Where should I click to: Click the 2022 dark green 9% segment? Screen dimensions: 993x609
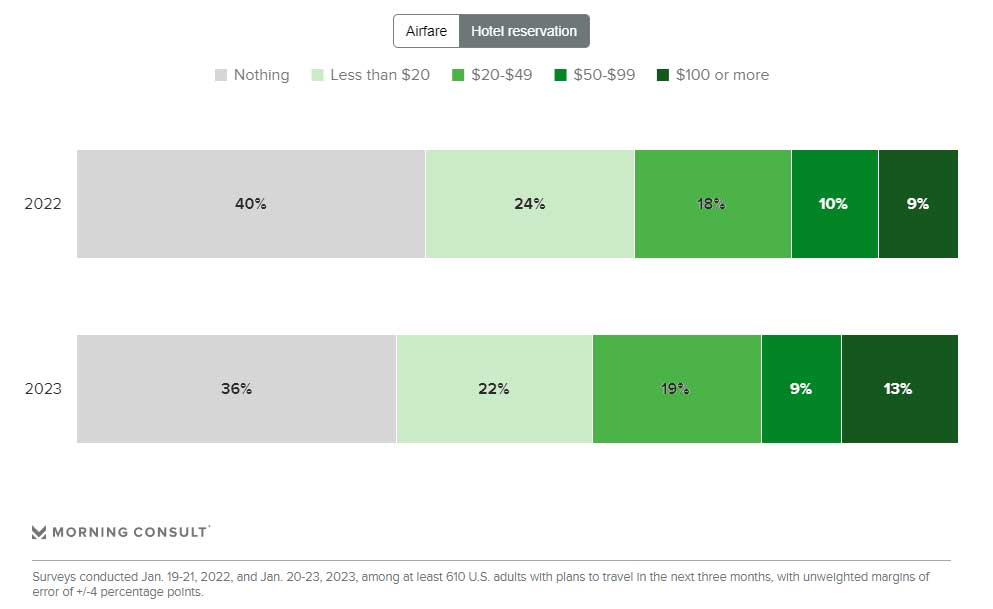918,204
